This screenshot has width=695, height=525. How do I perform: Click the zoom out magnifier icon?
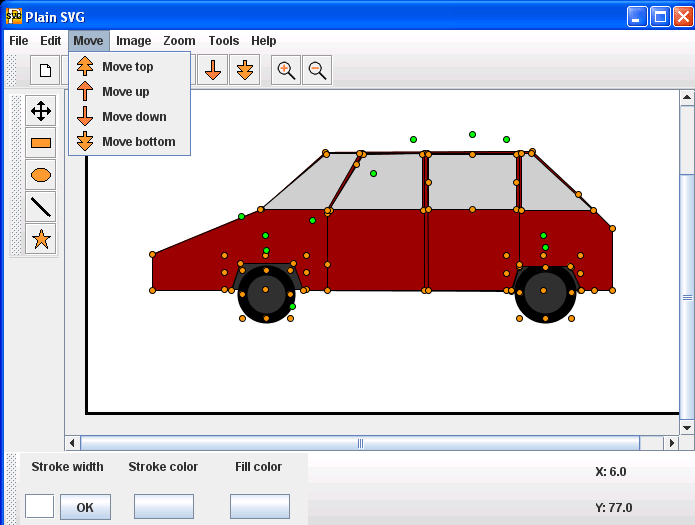317,70
